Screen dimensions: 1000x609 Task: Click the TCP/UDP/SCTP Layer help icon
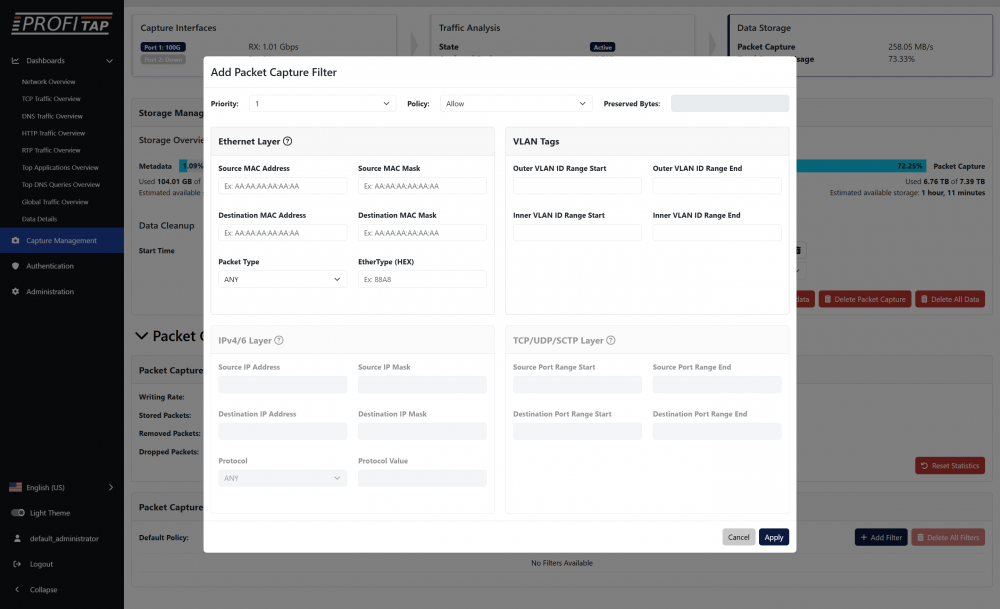[611, 341]
